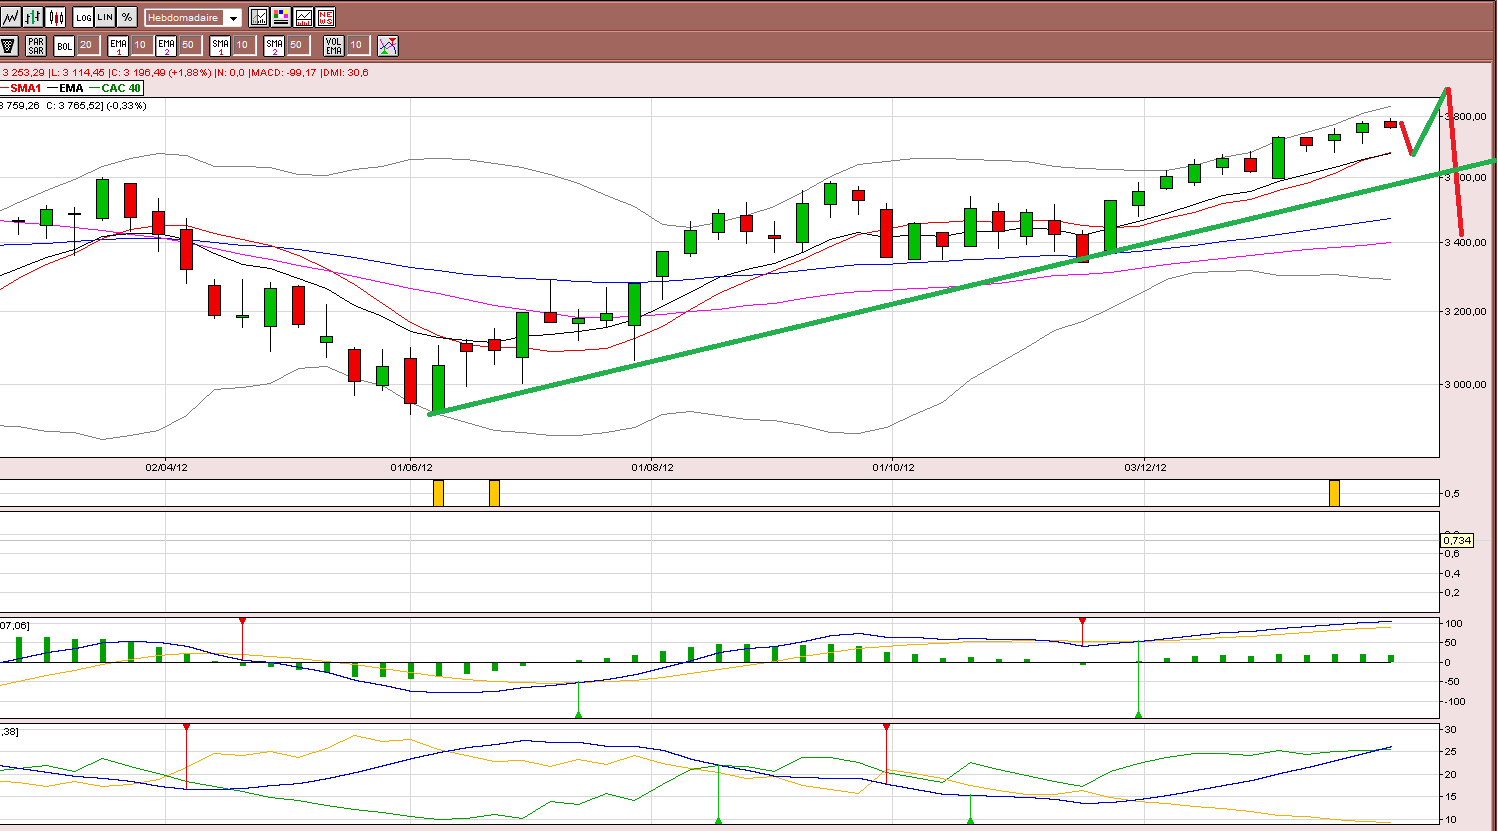Click the 01/08/12 date label

tap(652, 467)
